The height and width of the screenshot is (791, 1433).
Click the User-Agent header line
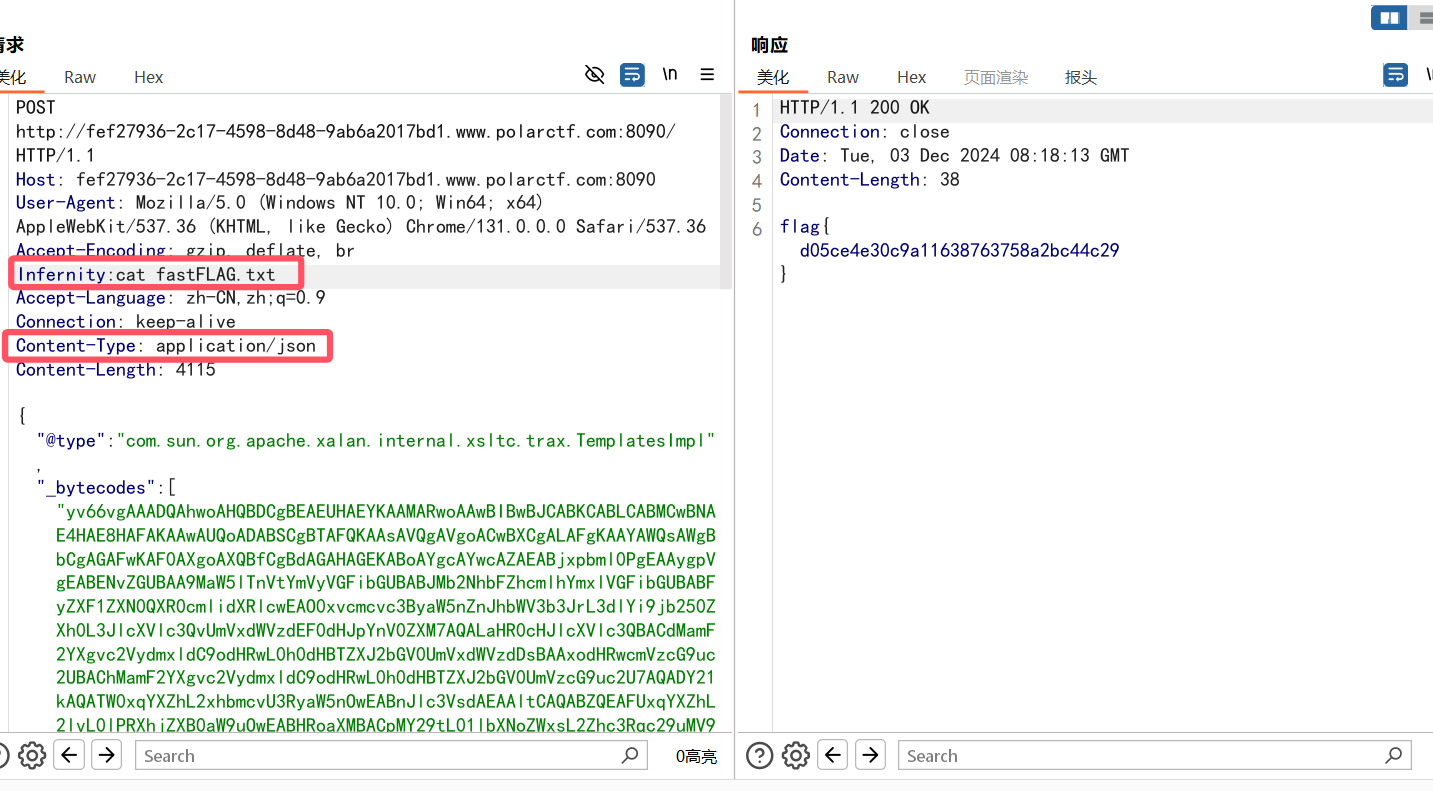pos(361,215)
